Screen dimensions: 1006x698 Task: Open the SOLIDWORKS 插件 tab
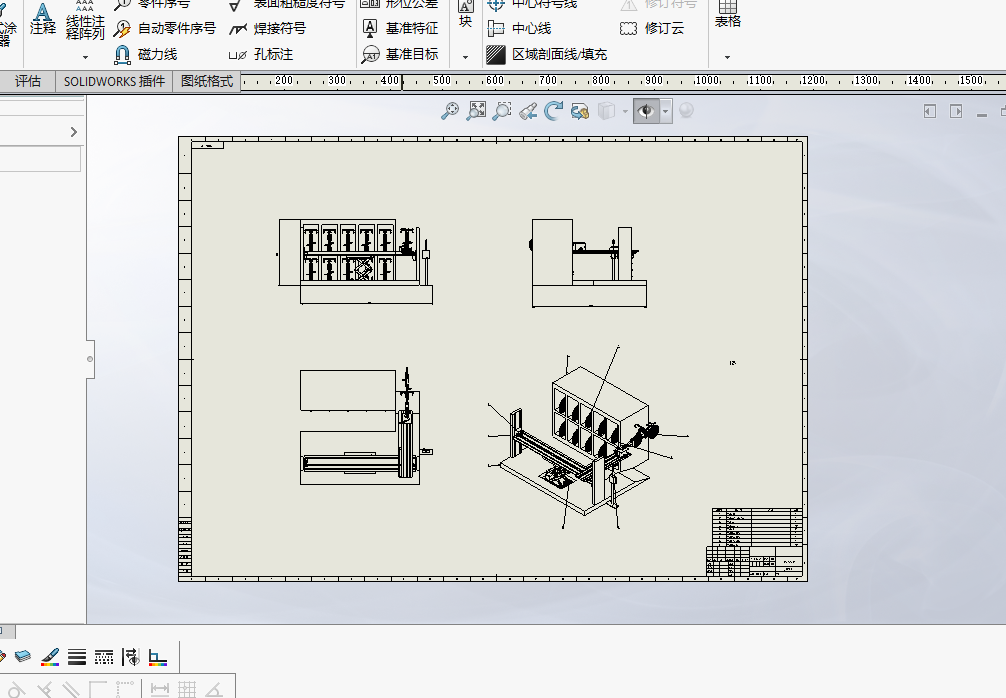click(114, 81)
